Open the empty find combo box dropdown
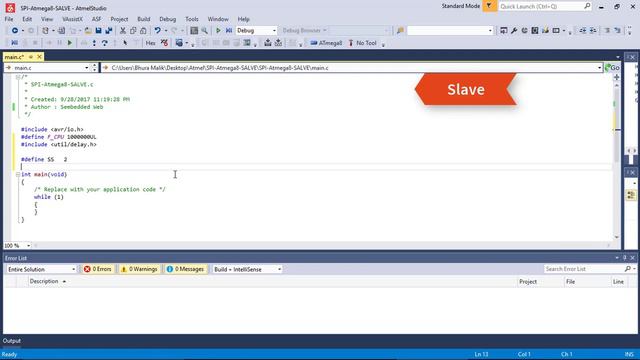The image size is (640, 360). [x=490, y=31]
